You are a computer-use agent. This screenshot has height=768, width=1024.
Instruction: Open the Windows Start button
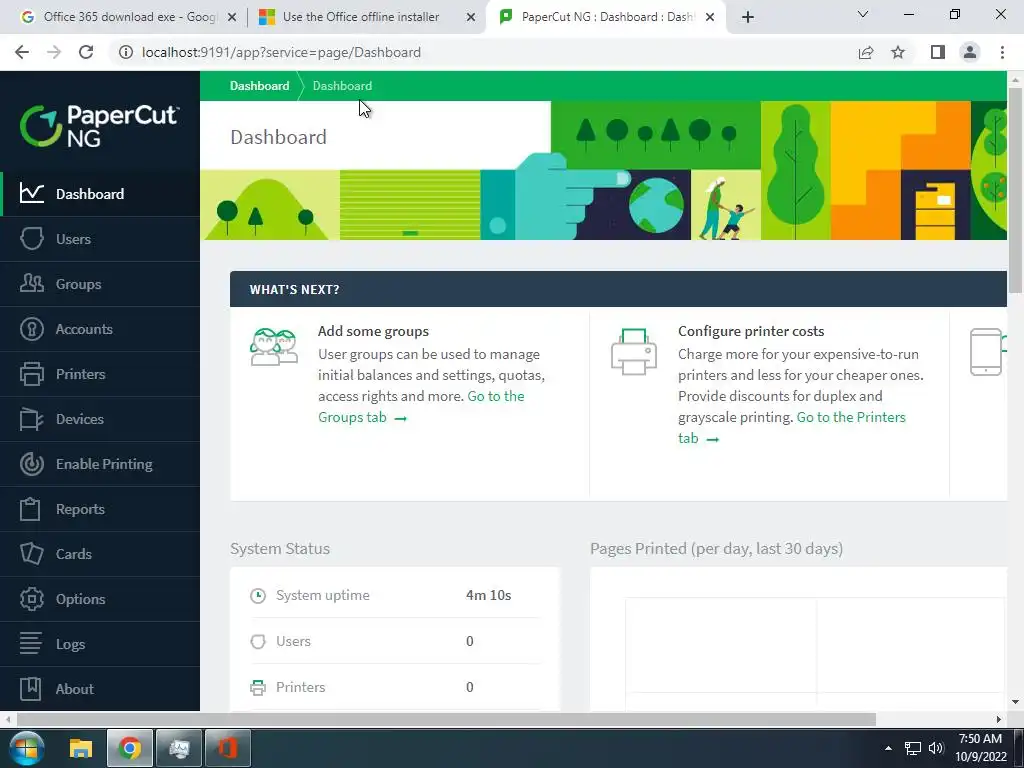point(27,748)
